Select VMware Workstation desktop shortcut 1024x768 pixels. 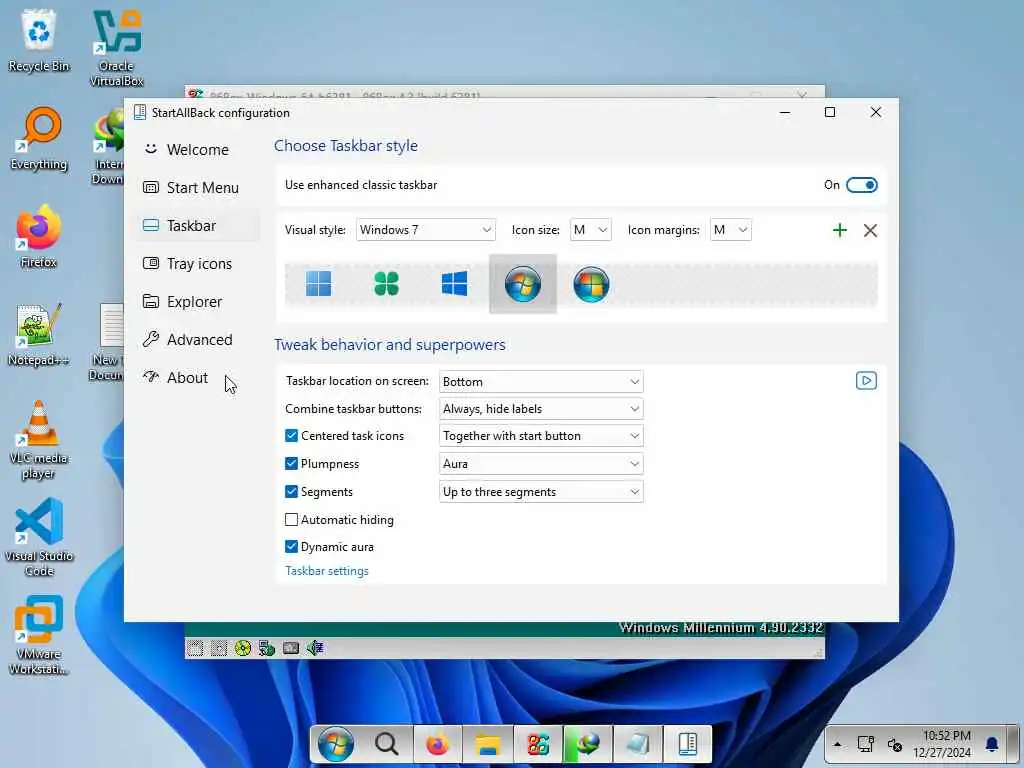pos(39,635)
